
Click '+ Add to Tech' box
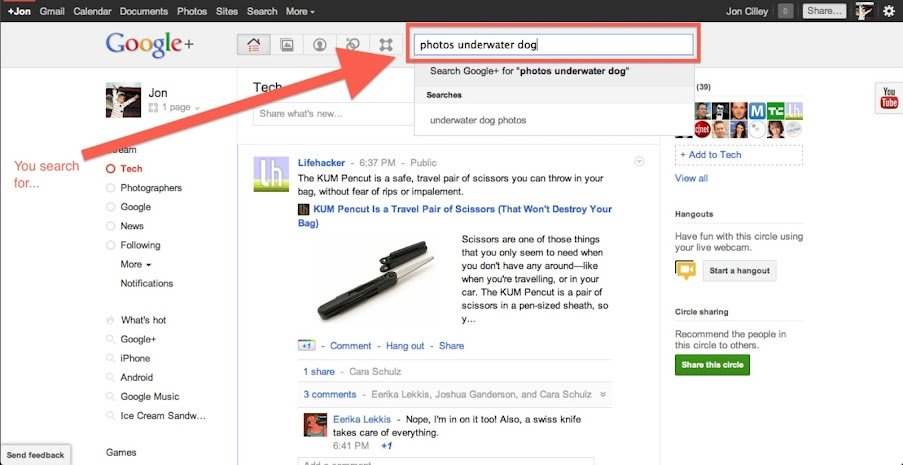click(739, 155)
